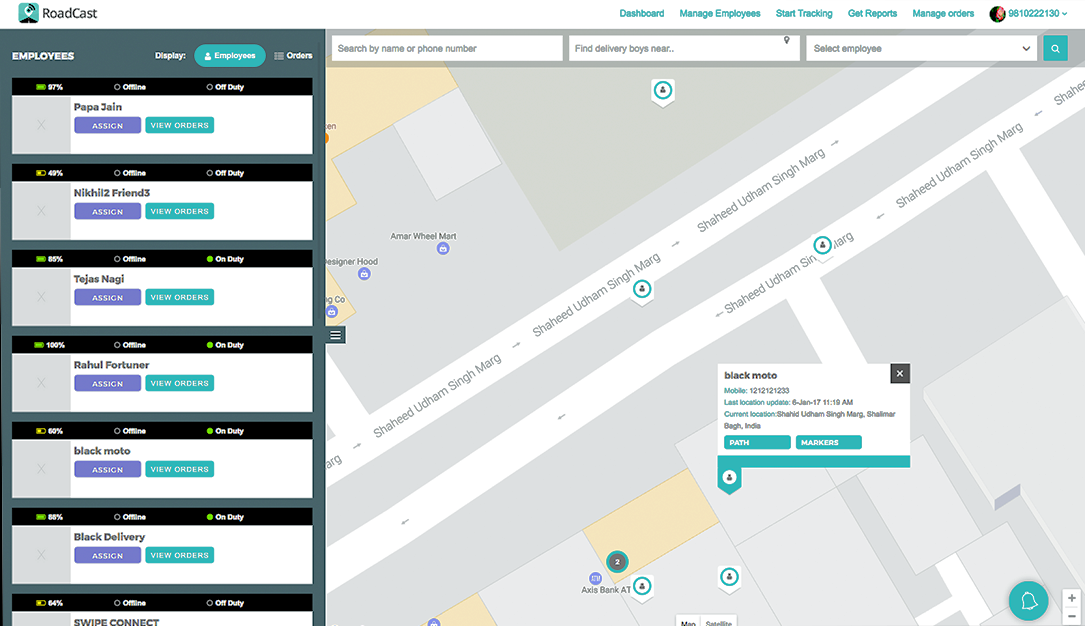This screenshot has height=626, width=1085.
Task: Go to Manage orders
Action: pyautogui.click(x=942, y=14)
